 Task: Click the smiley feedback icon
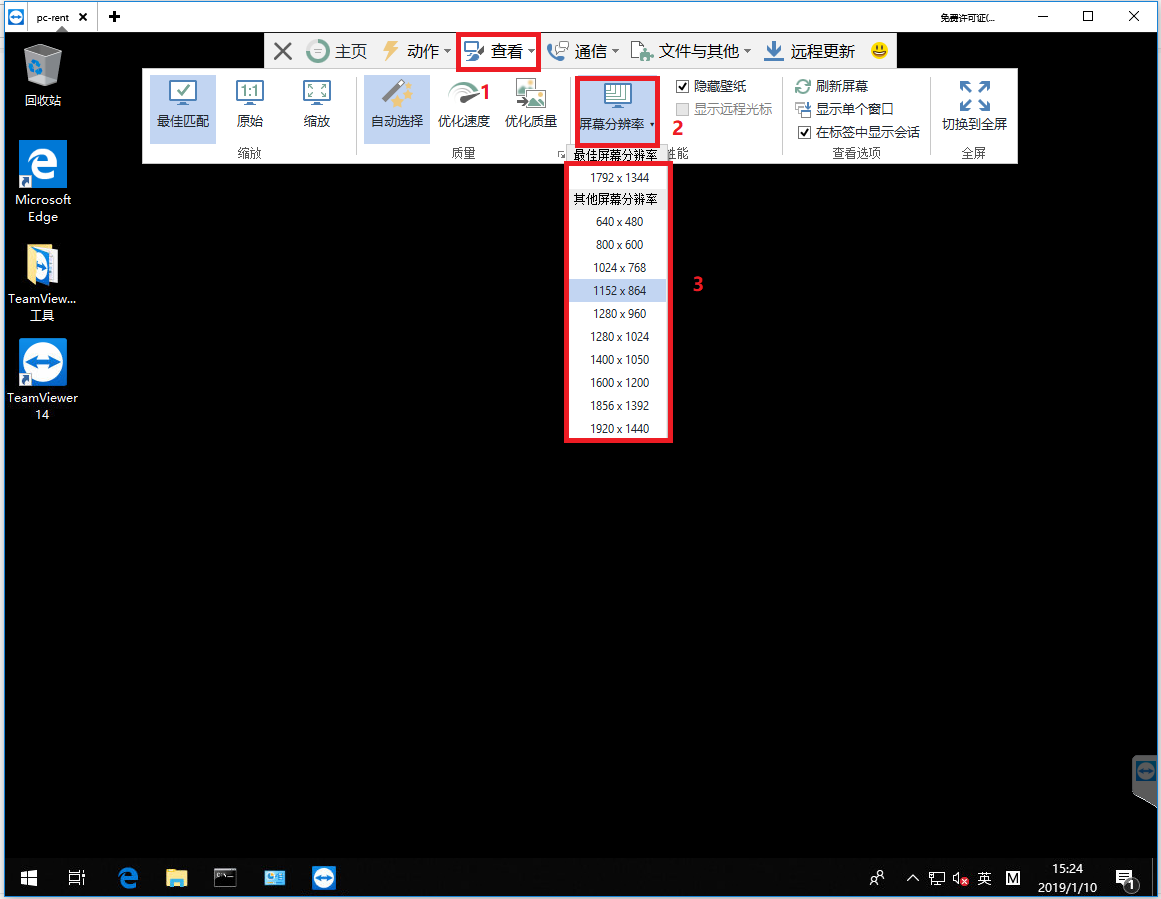879,50
